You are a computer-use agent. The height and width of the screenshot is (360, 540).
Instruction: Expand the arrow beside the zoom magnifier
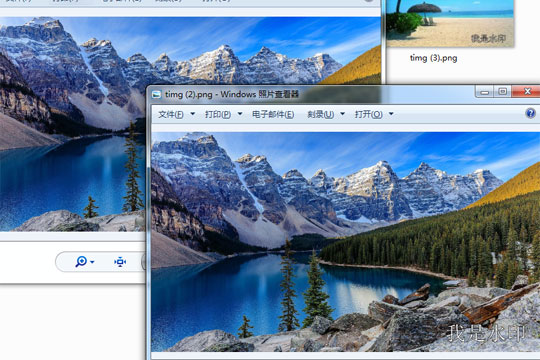[92, 262]
